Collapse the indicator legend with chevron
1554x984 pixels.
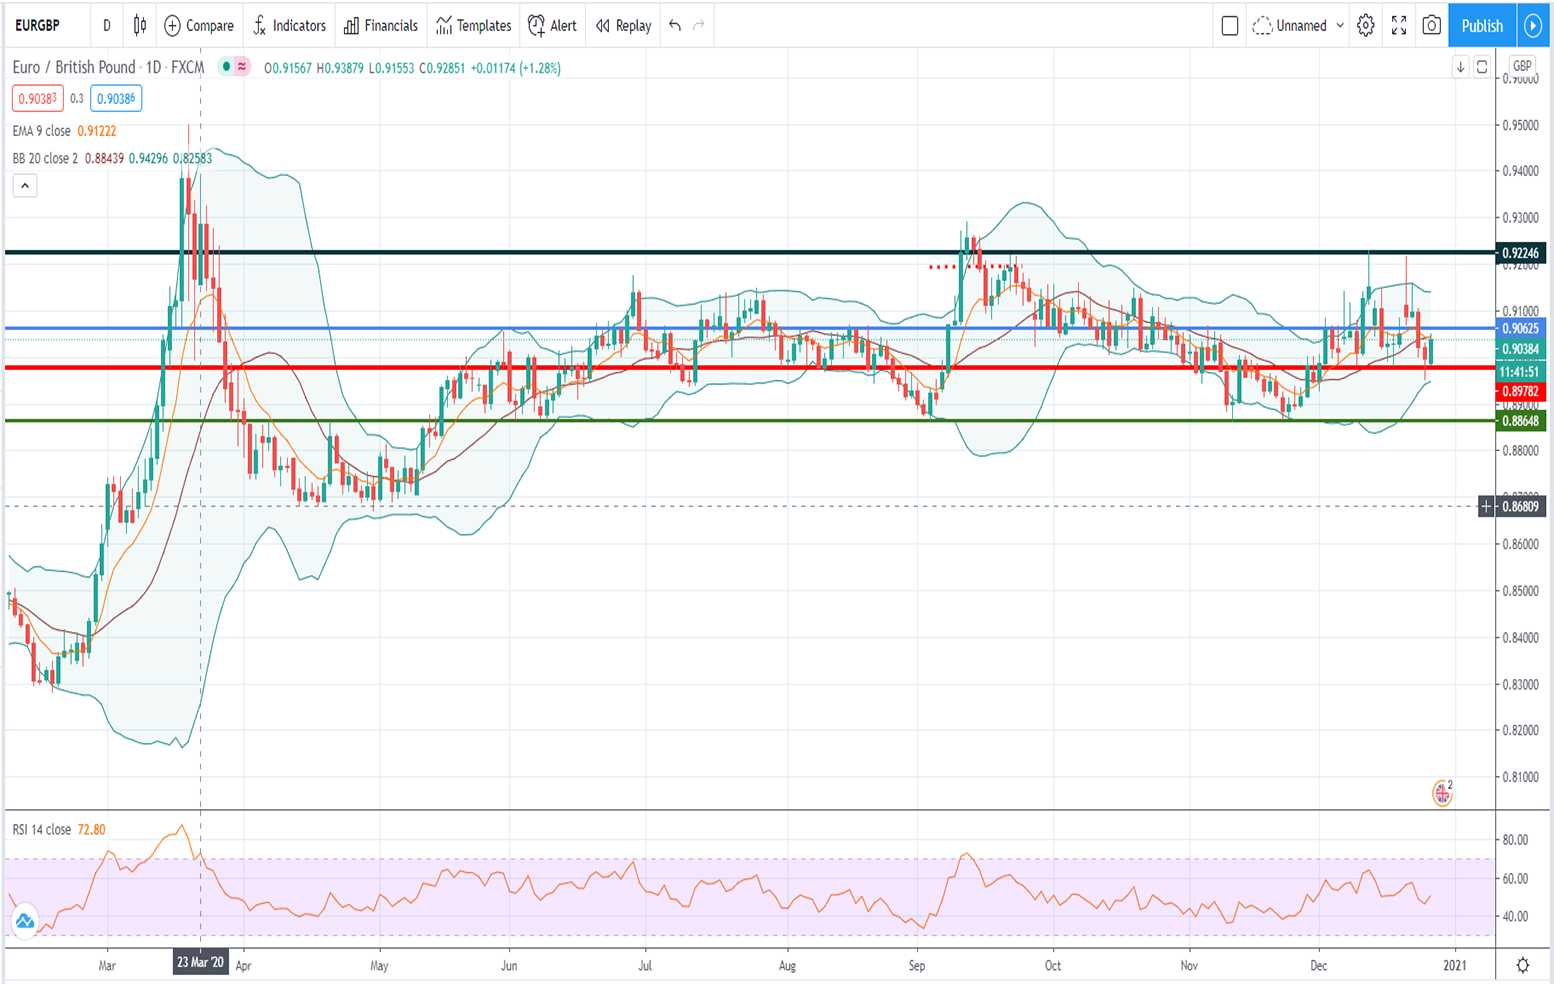[x=25, y=185]
